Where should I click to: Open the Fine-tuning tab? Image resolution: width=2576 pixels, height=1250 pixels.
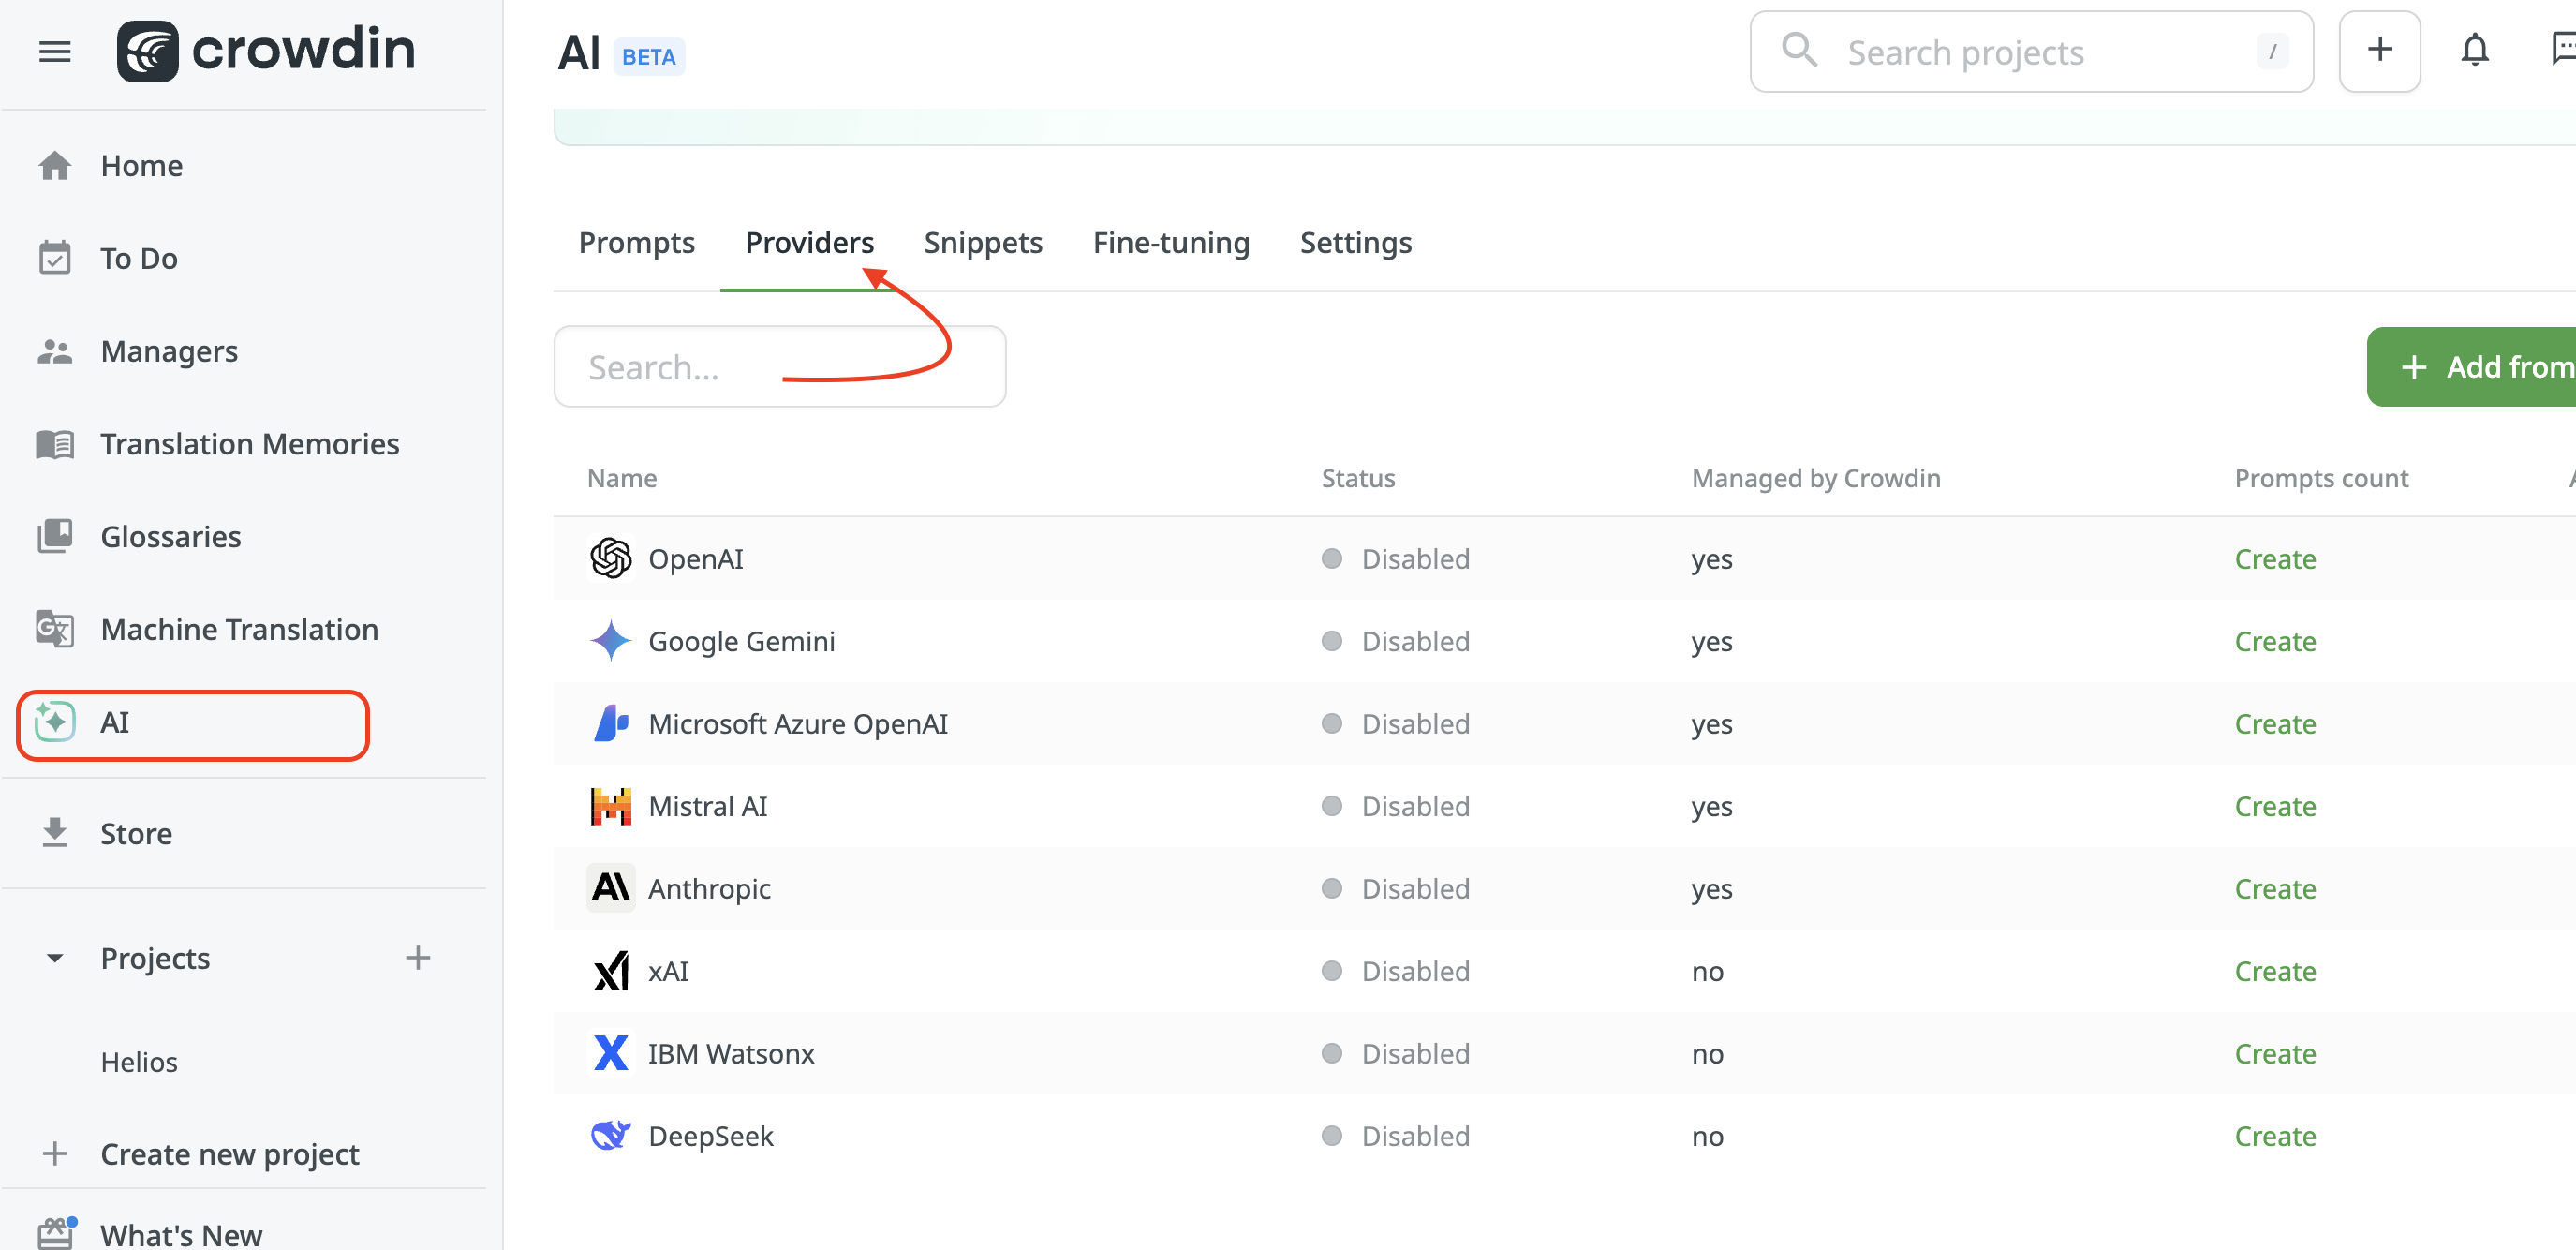[1171, 243]
